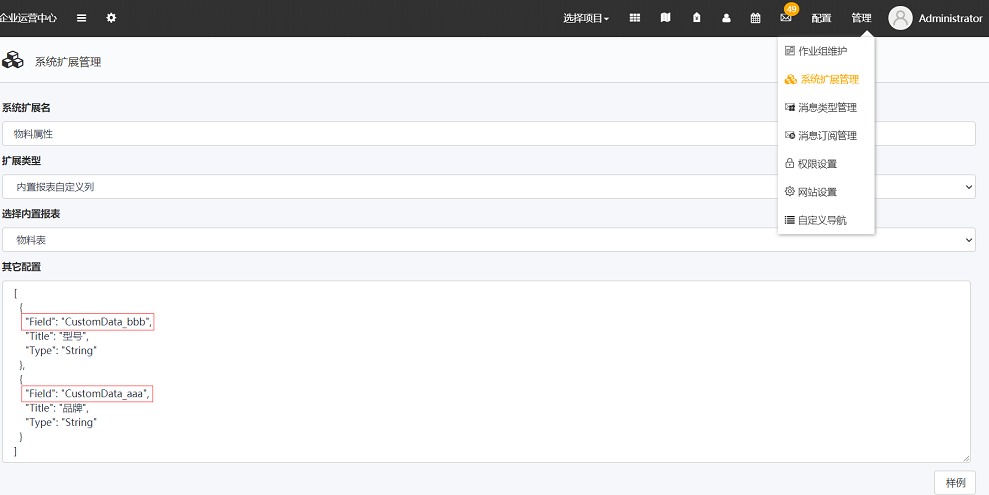Open the 选择内置报表 dropdown list
This screenshot has width=989, height=495.
[488, 240]
